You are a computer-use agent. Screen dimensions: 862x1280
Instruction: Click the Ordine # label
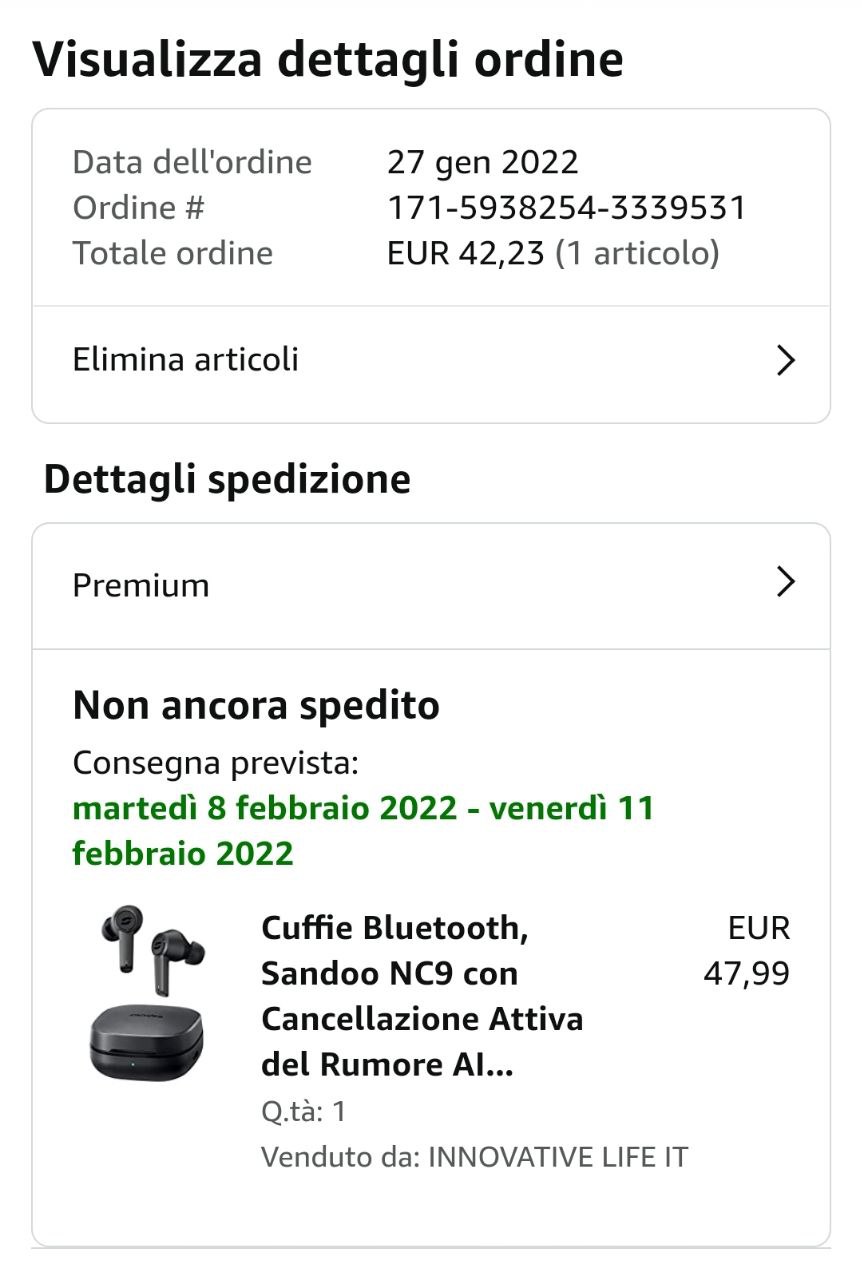point(138,208)
